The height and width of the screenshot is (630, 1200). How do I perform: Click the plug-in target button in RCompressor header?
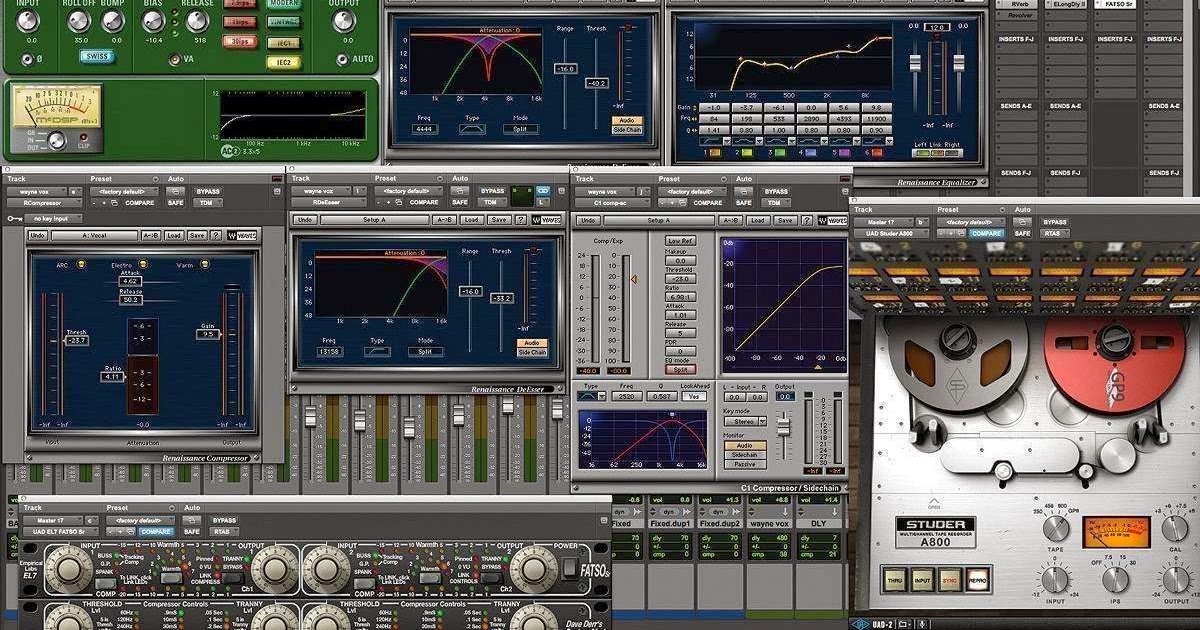pyautogui.click(x=277, y=191)
